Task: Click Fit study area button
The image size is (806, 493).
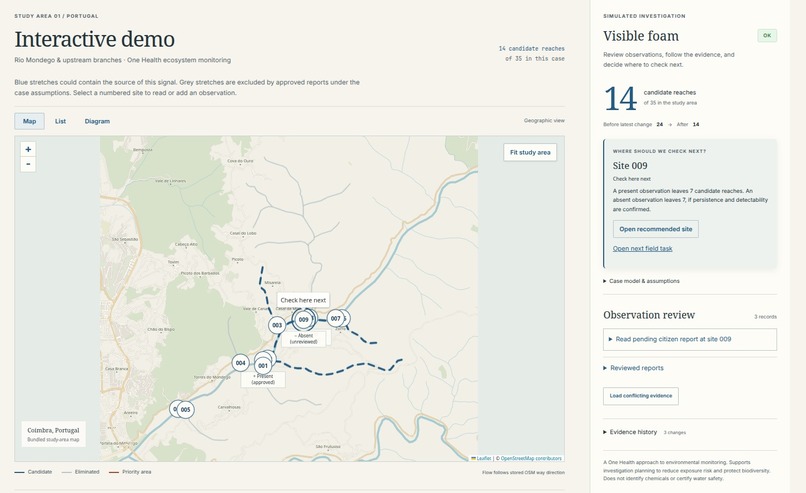Action: (530, 152)
